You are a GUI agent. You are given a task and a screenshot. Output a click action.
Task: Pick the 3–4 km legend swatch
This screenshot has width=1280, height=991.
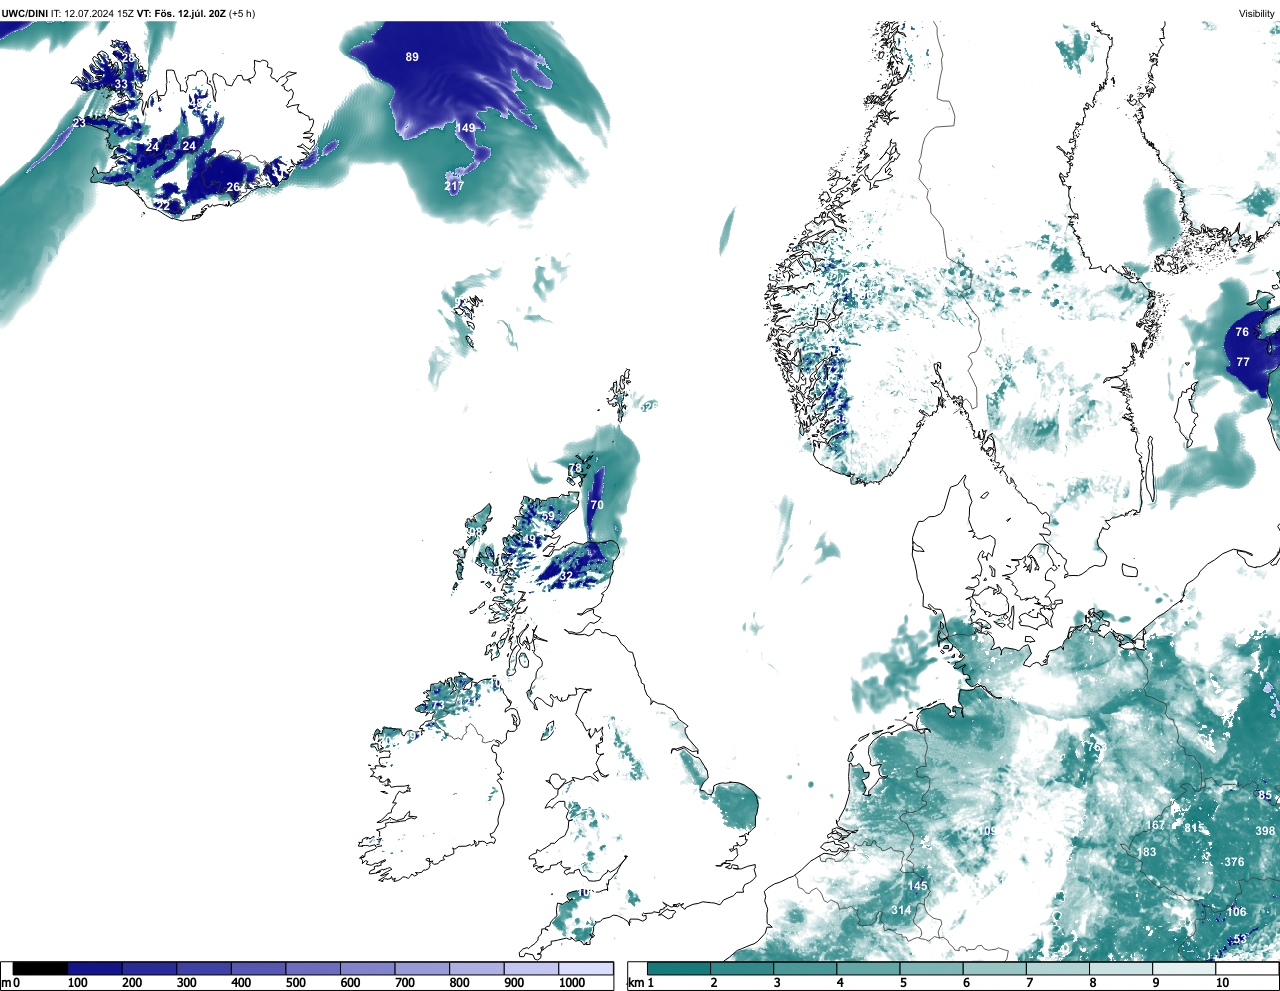[x=805, y=968]
